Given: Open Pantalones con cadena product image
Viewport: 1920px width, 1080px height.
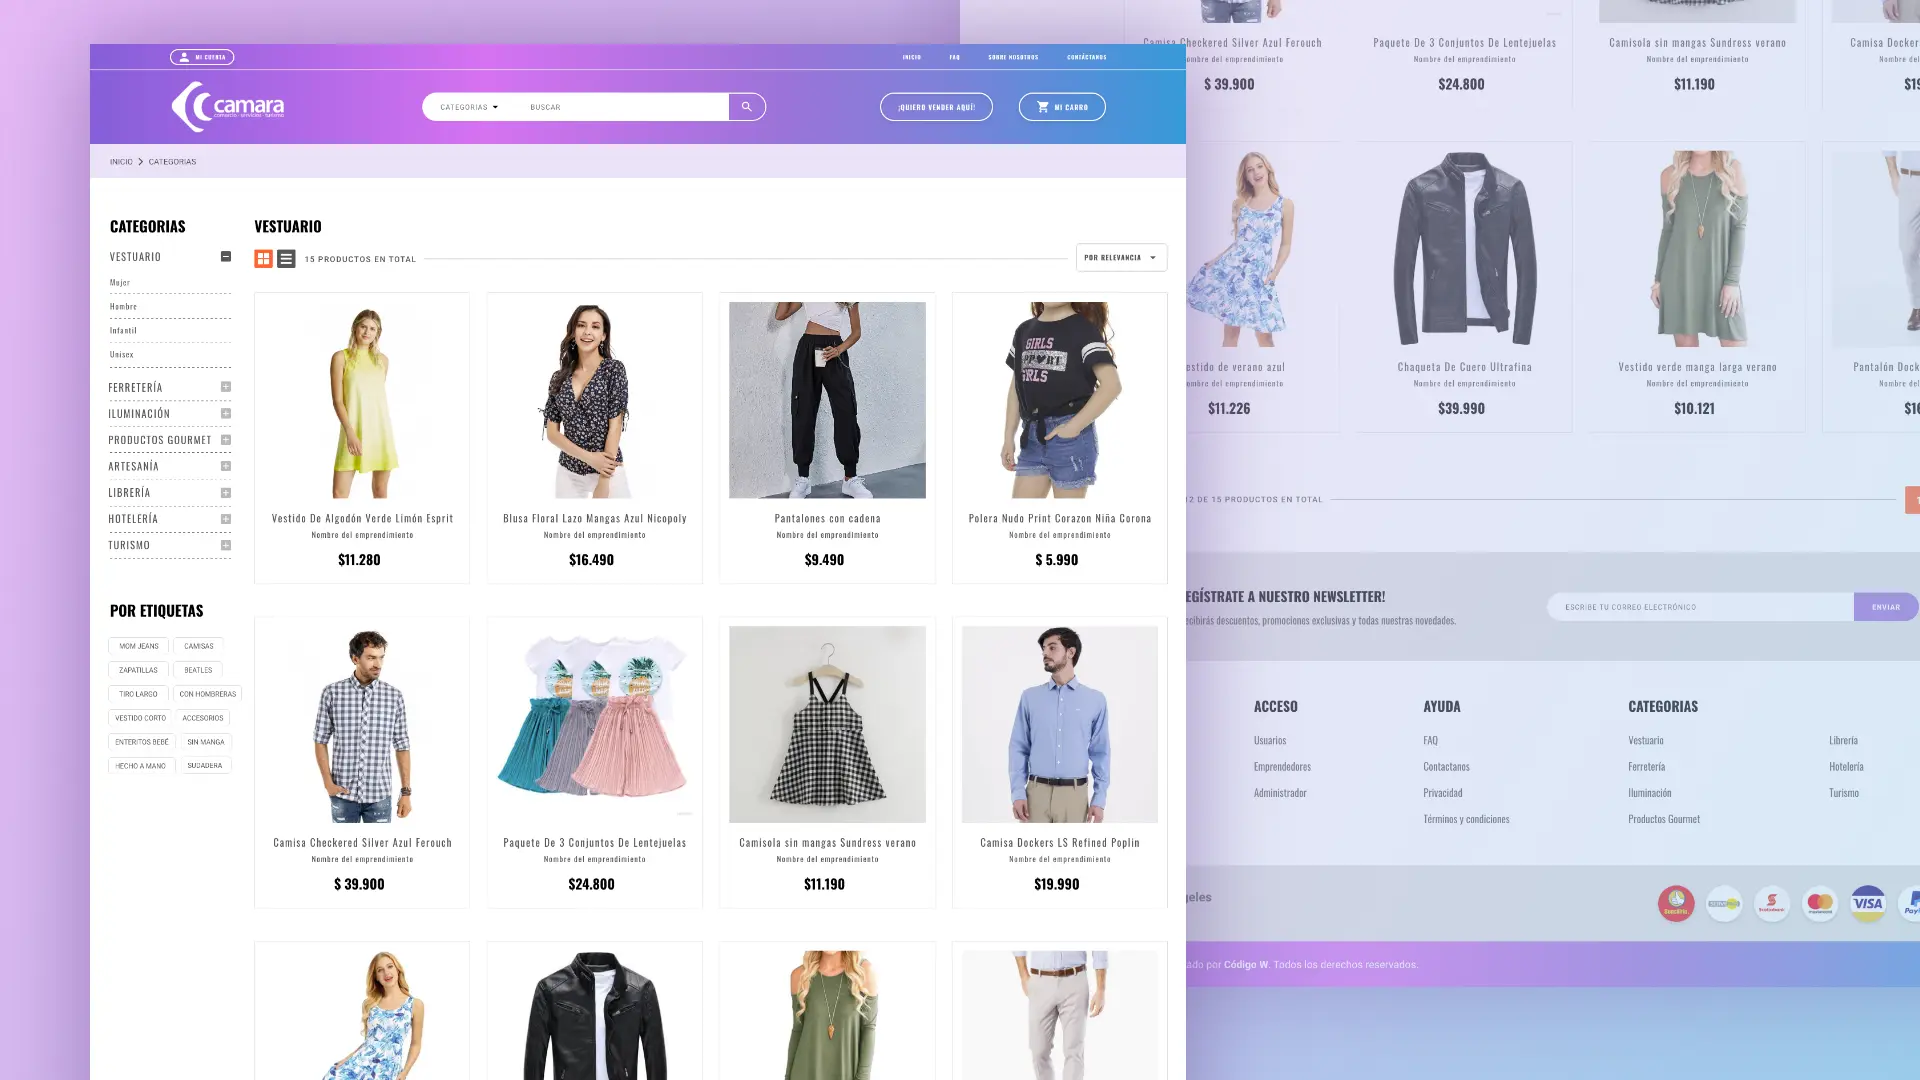Looking at the screenshot, I should click(x=827, y=400).
